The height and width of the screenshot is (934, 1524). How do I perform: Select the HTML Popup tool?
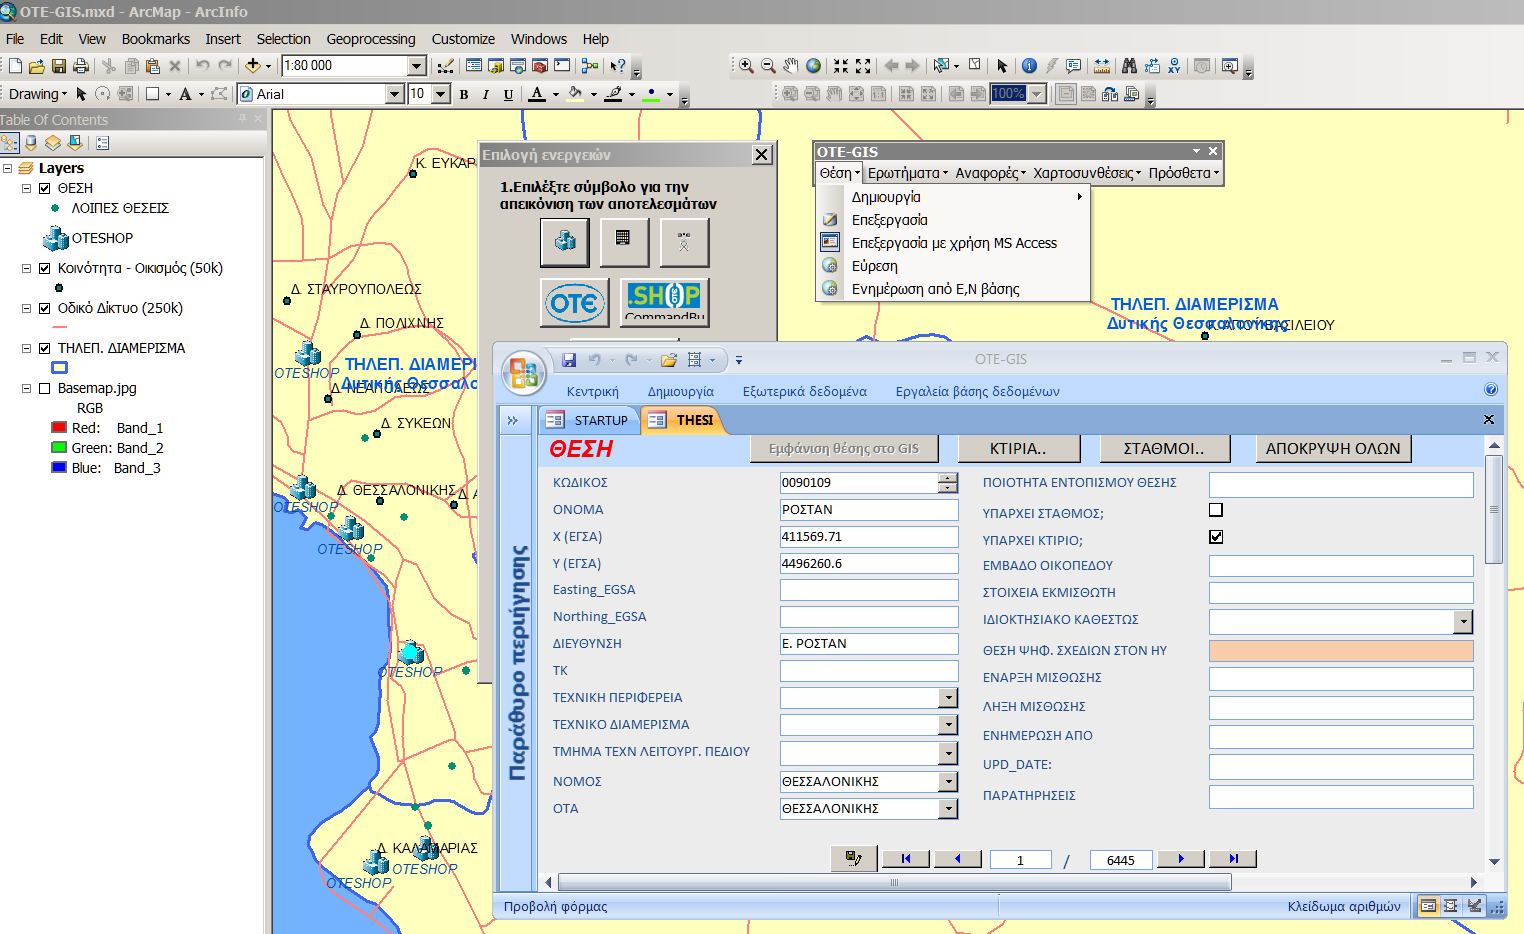[x=1073, y=66]
